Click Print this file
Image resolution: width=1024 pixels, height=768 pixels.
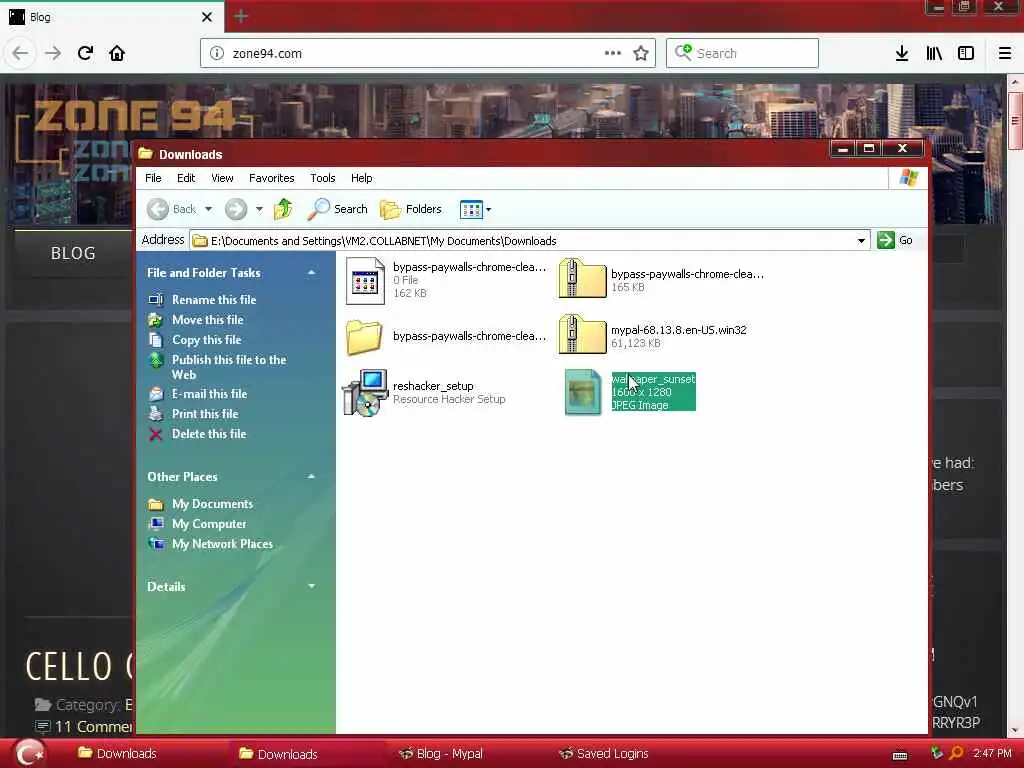[205, 414]
